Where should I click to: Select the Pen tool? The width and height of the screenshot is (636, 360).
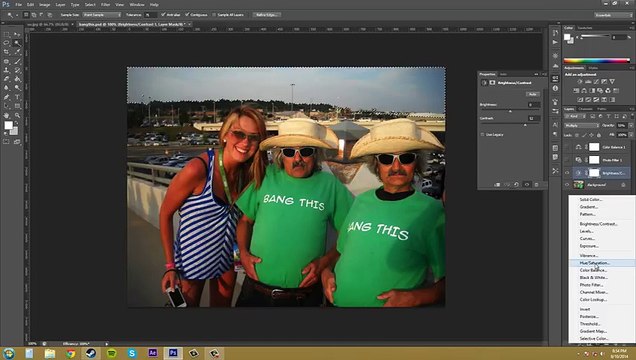pyautogui.click(x=6, y=97)
